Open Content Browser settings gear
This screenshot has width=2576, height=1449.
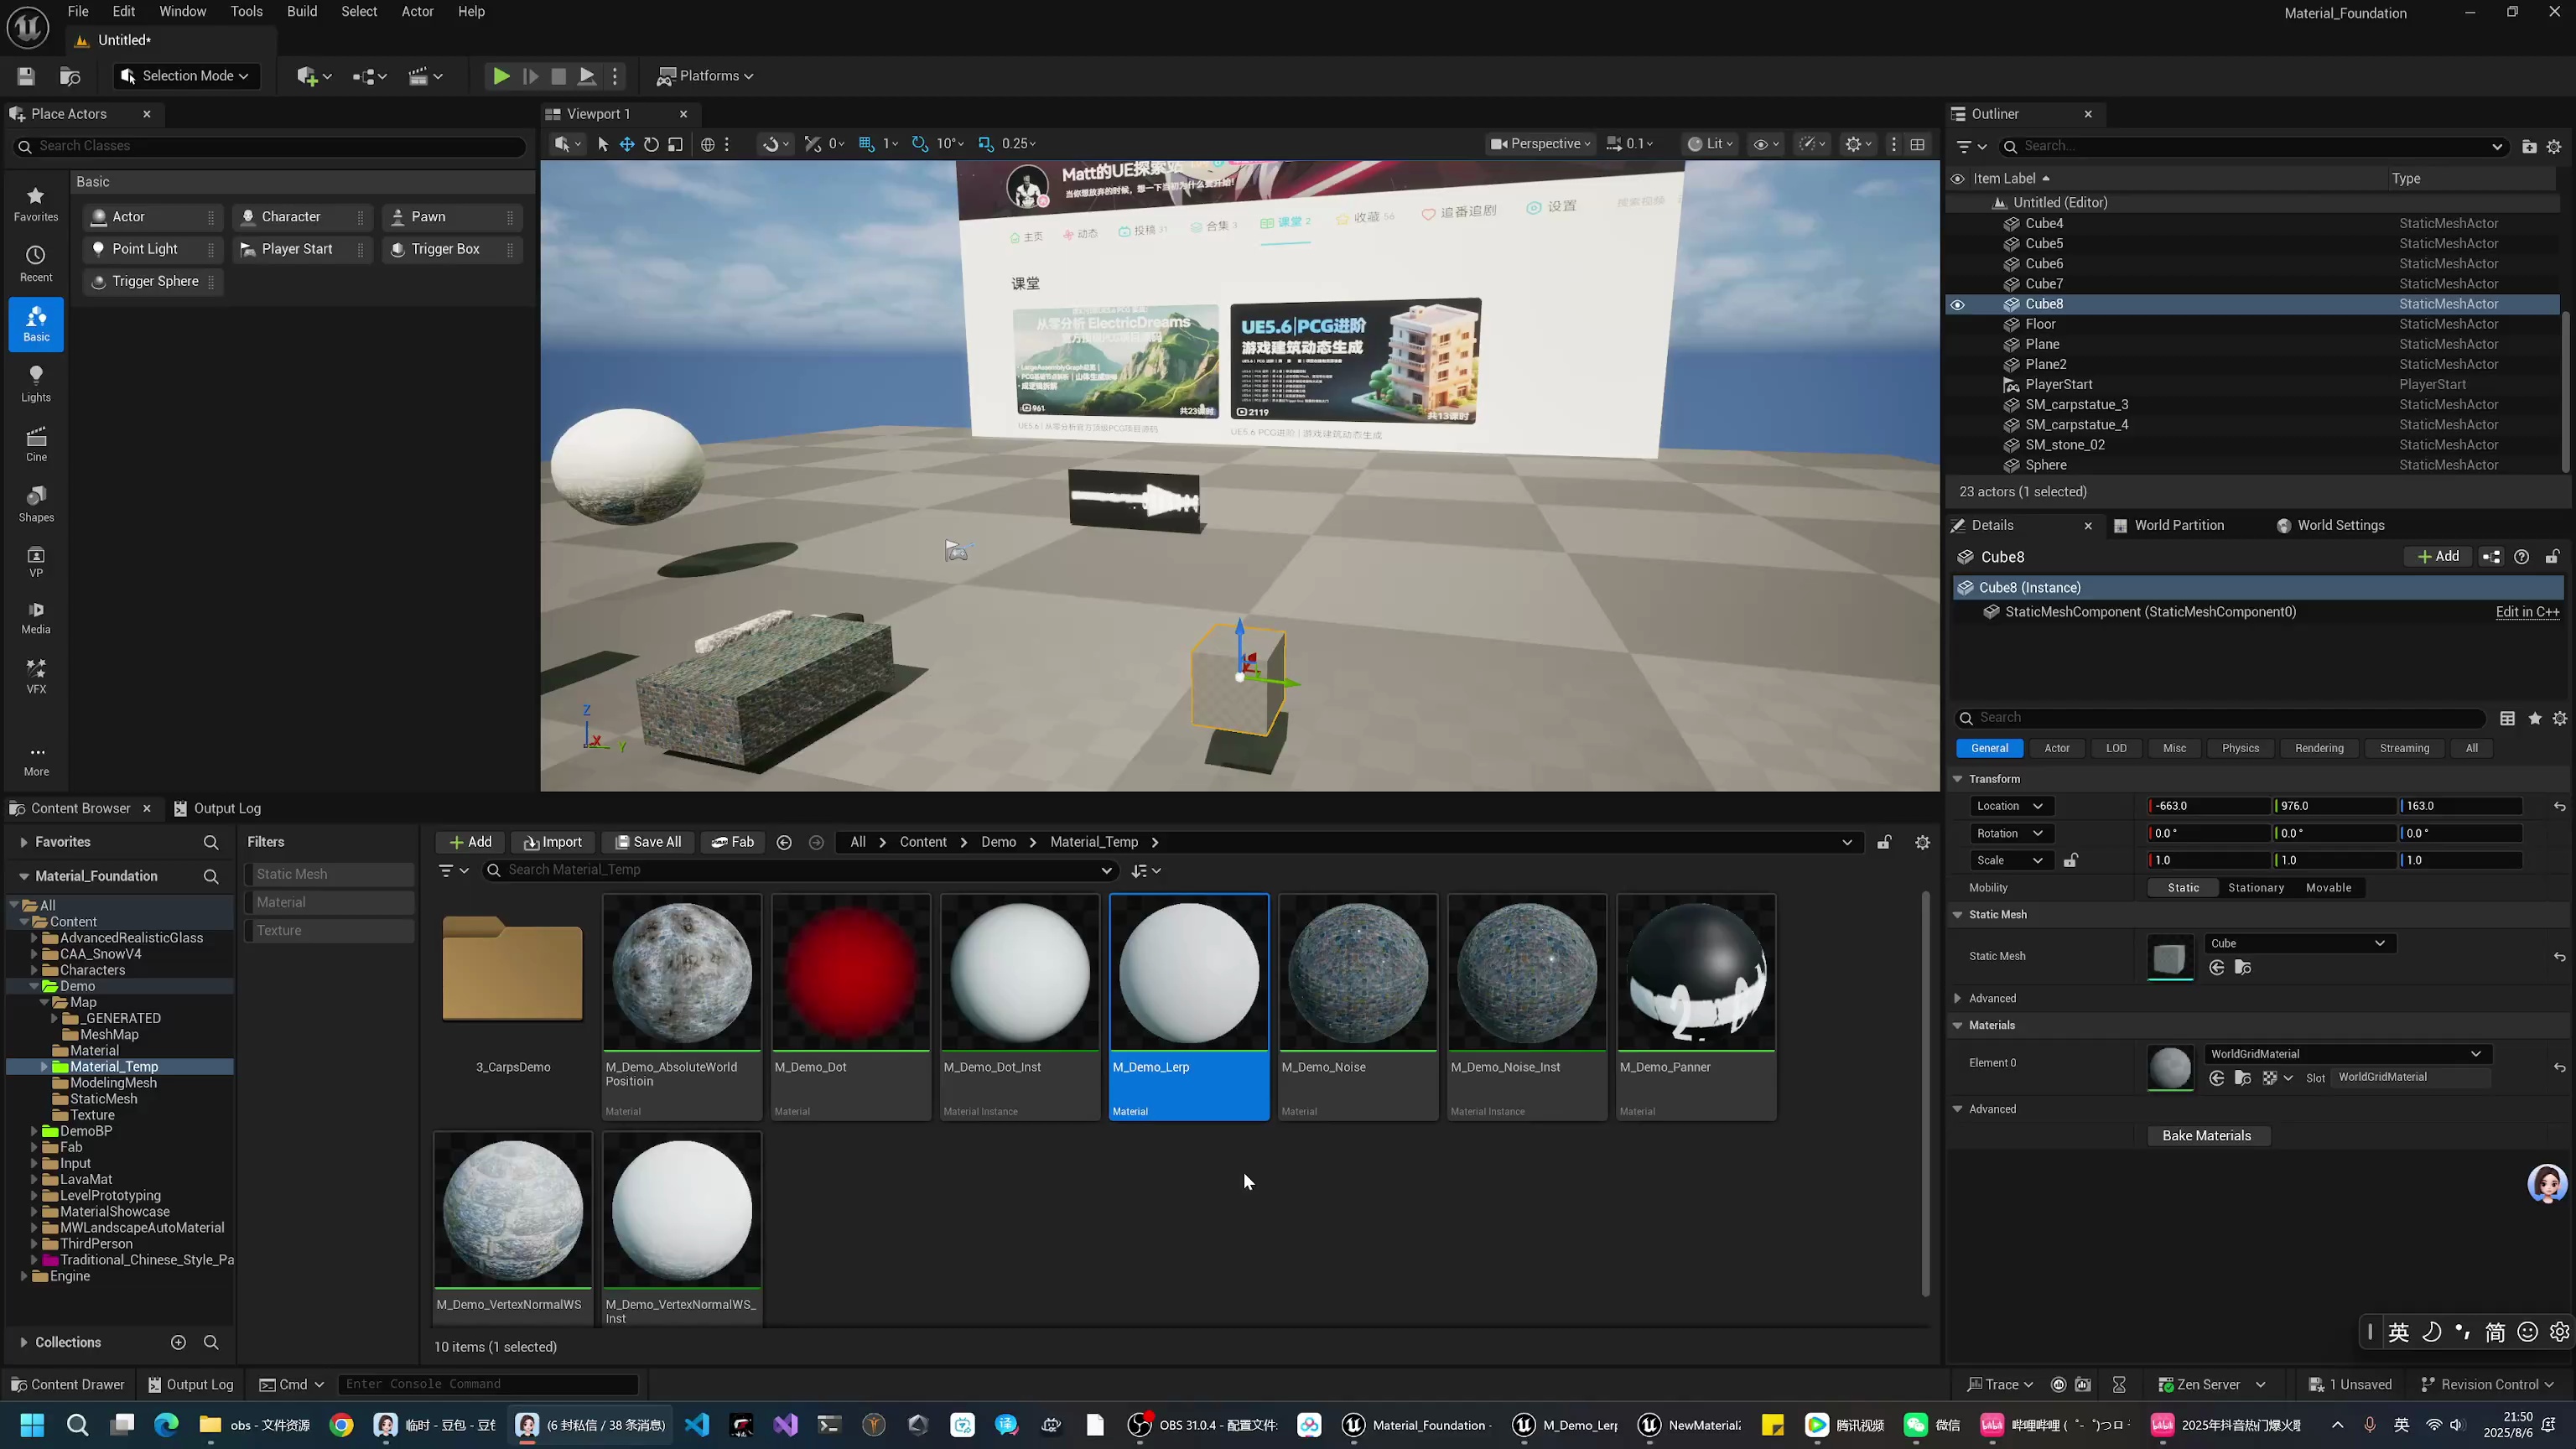1922,843
